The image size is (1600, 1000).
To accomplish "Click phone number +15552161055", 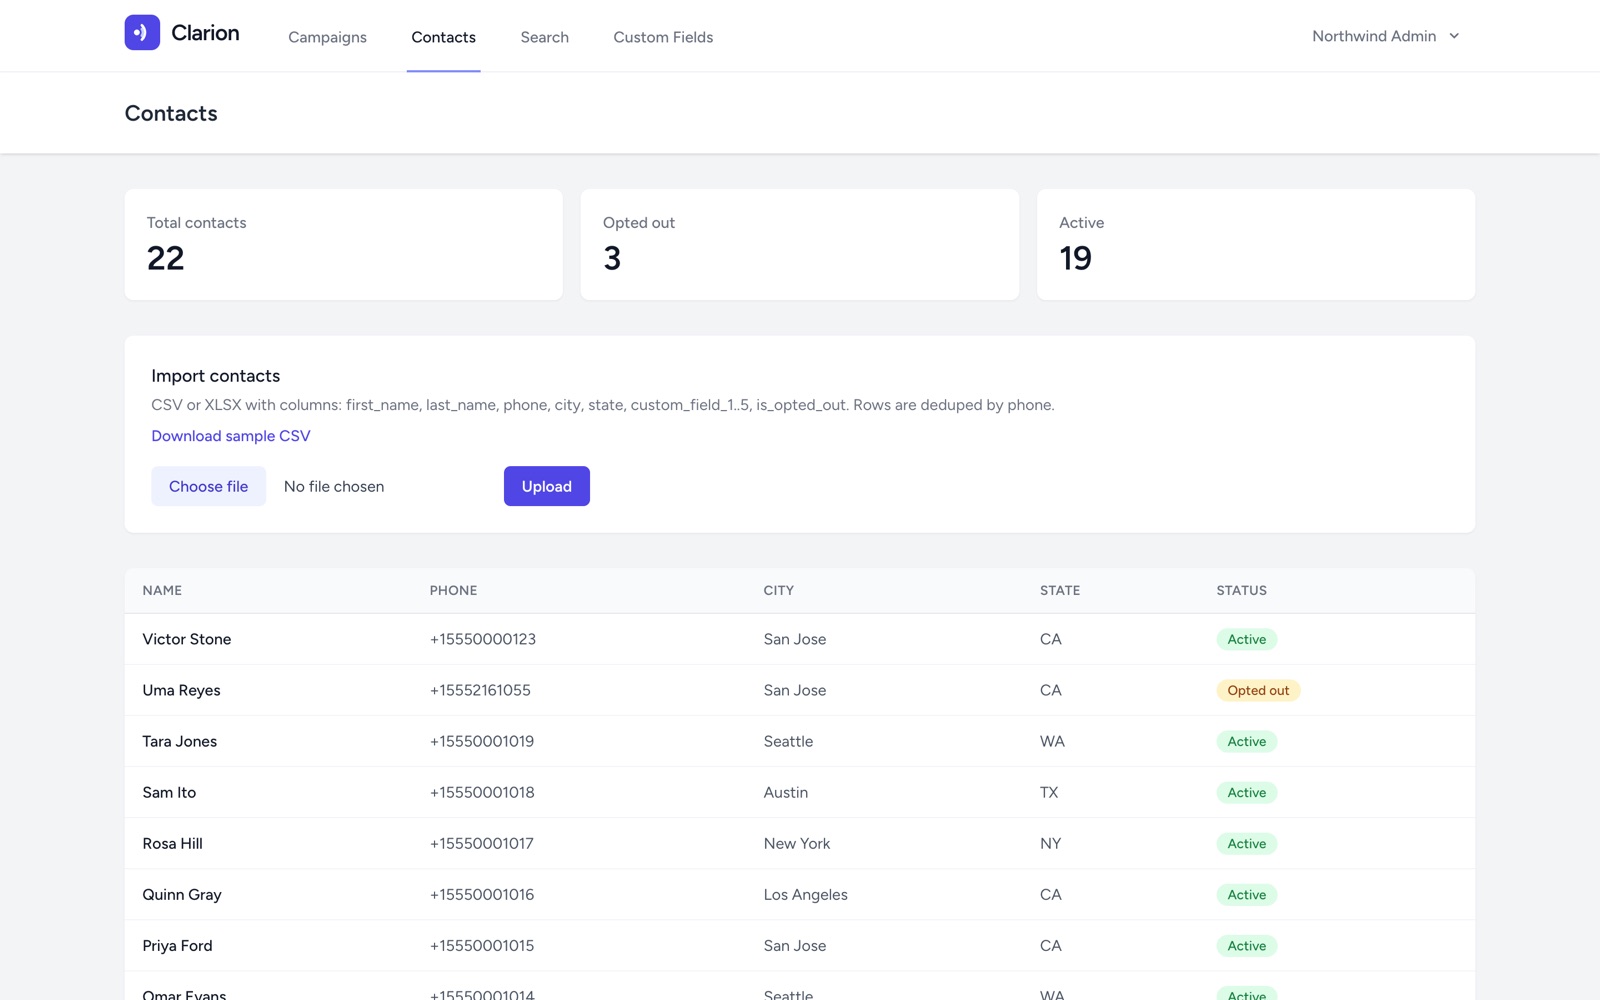I will [480, 690].
